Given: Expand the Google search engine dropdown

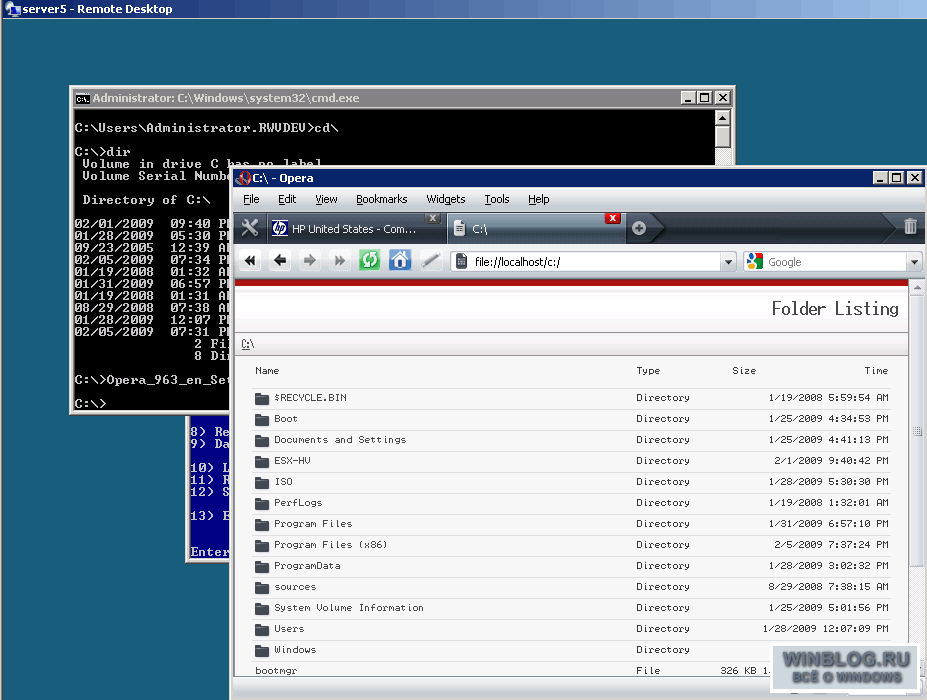Looking at the screenshot, I should [915, 261].
